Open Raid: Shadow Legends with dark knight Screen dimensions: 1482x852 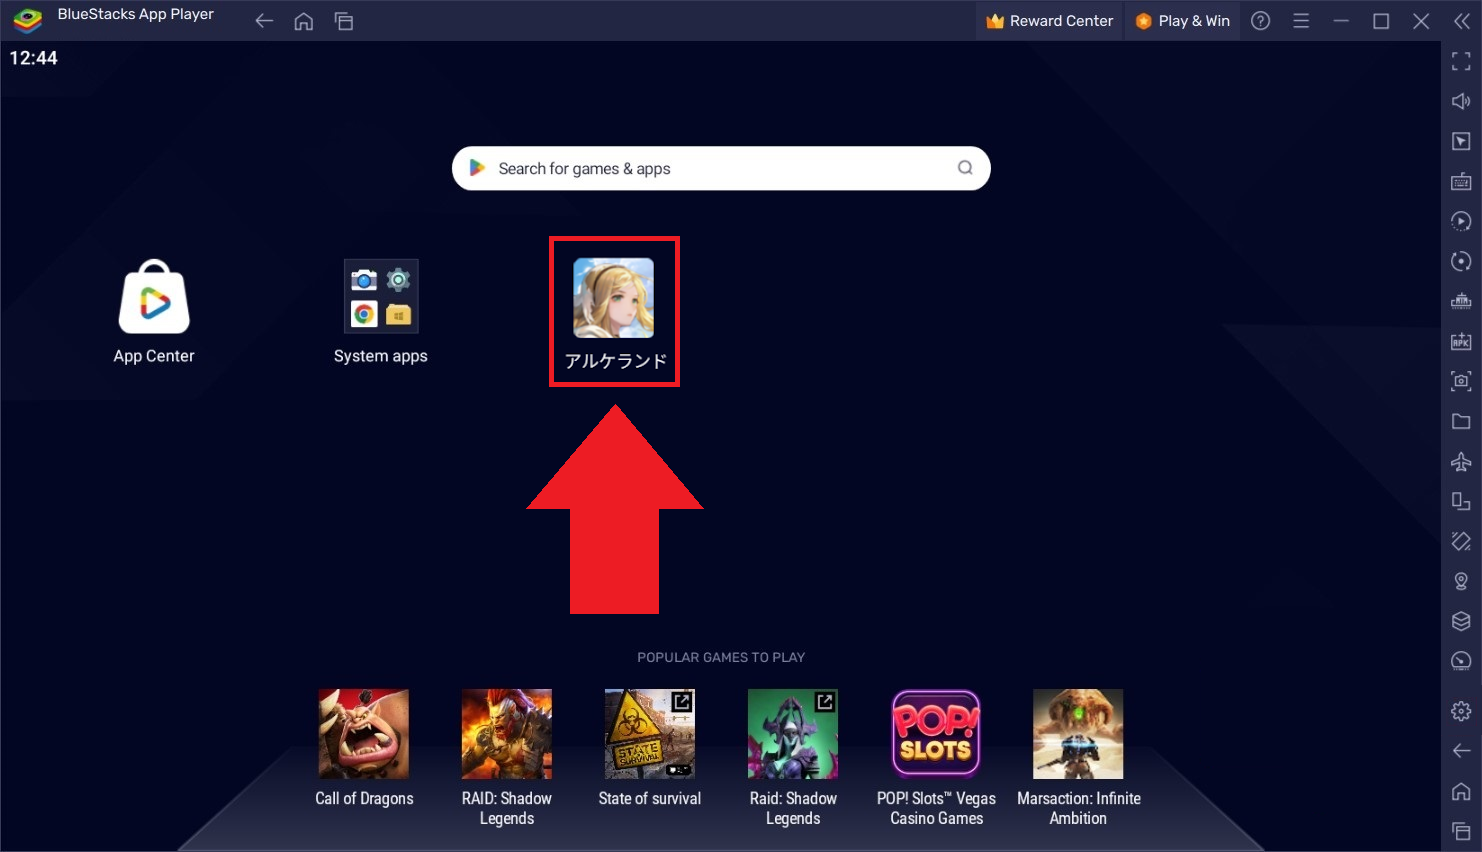tap(793, 734)
